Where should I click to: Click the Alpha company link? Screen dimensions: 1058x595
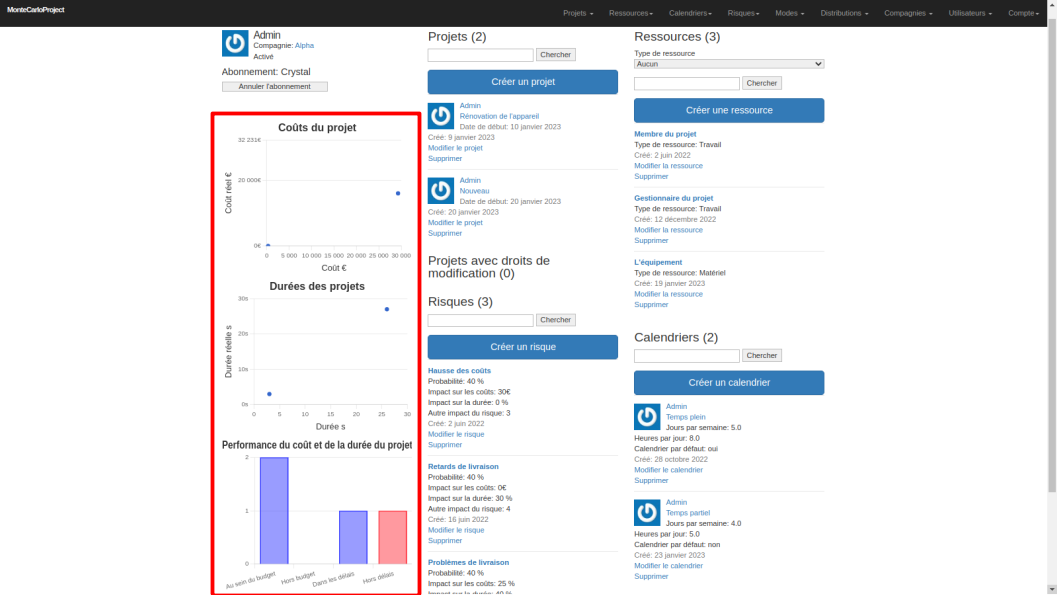(304, 45)
